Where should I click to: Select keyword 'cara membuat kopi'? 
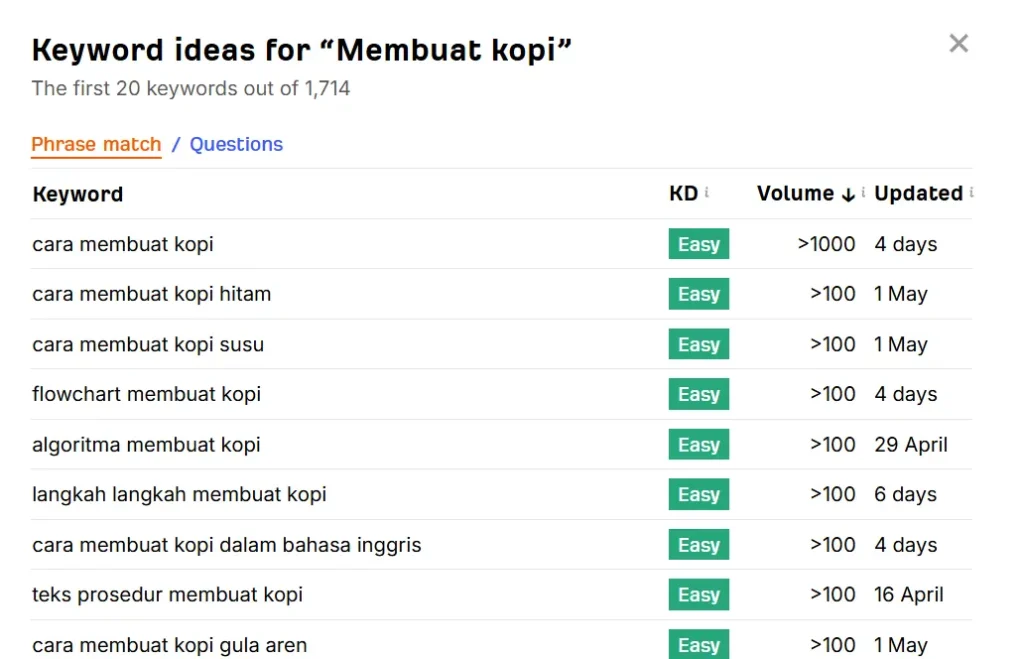[123, 244]
